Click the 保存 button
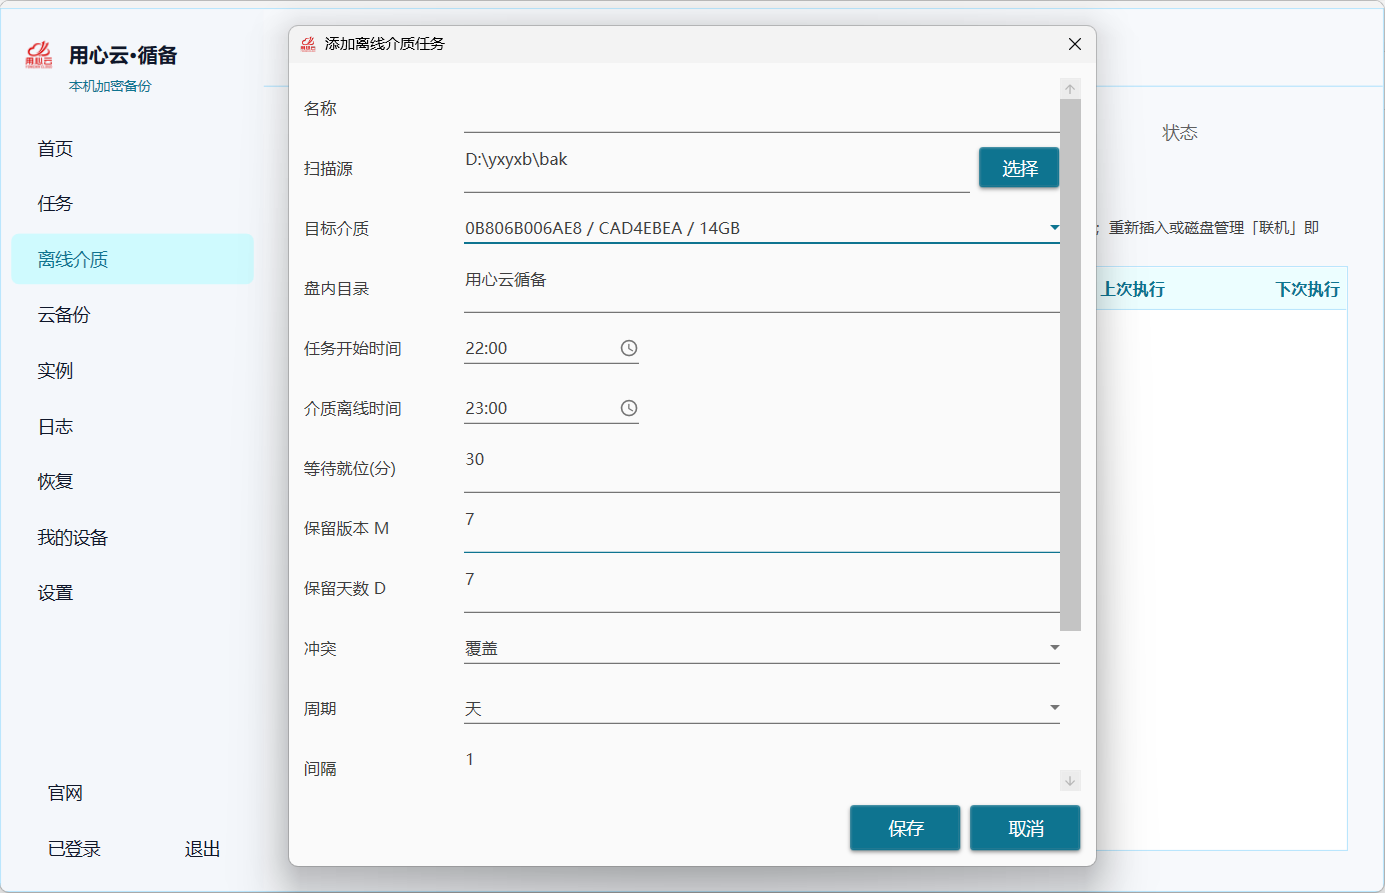The height and width of the screenshot is (893, 1385). (905, 828)
